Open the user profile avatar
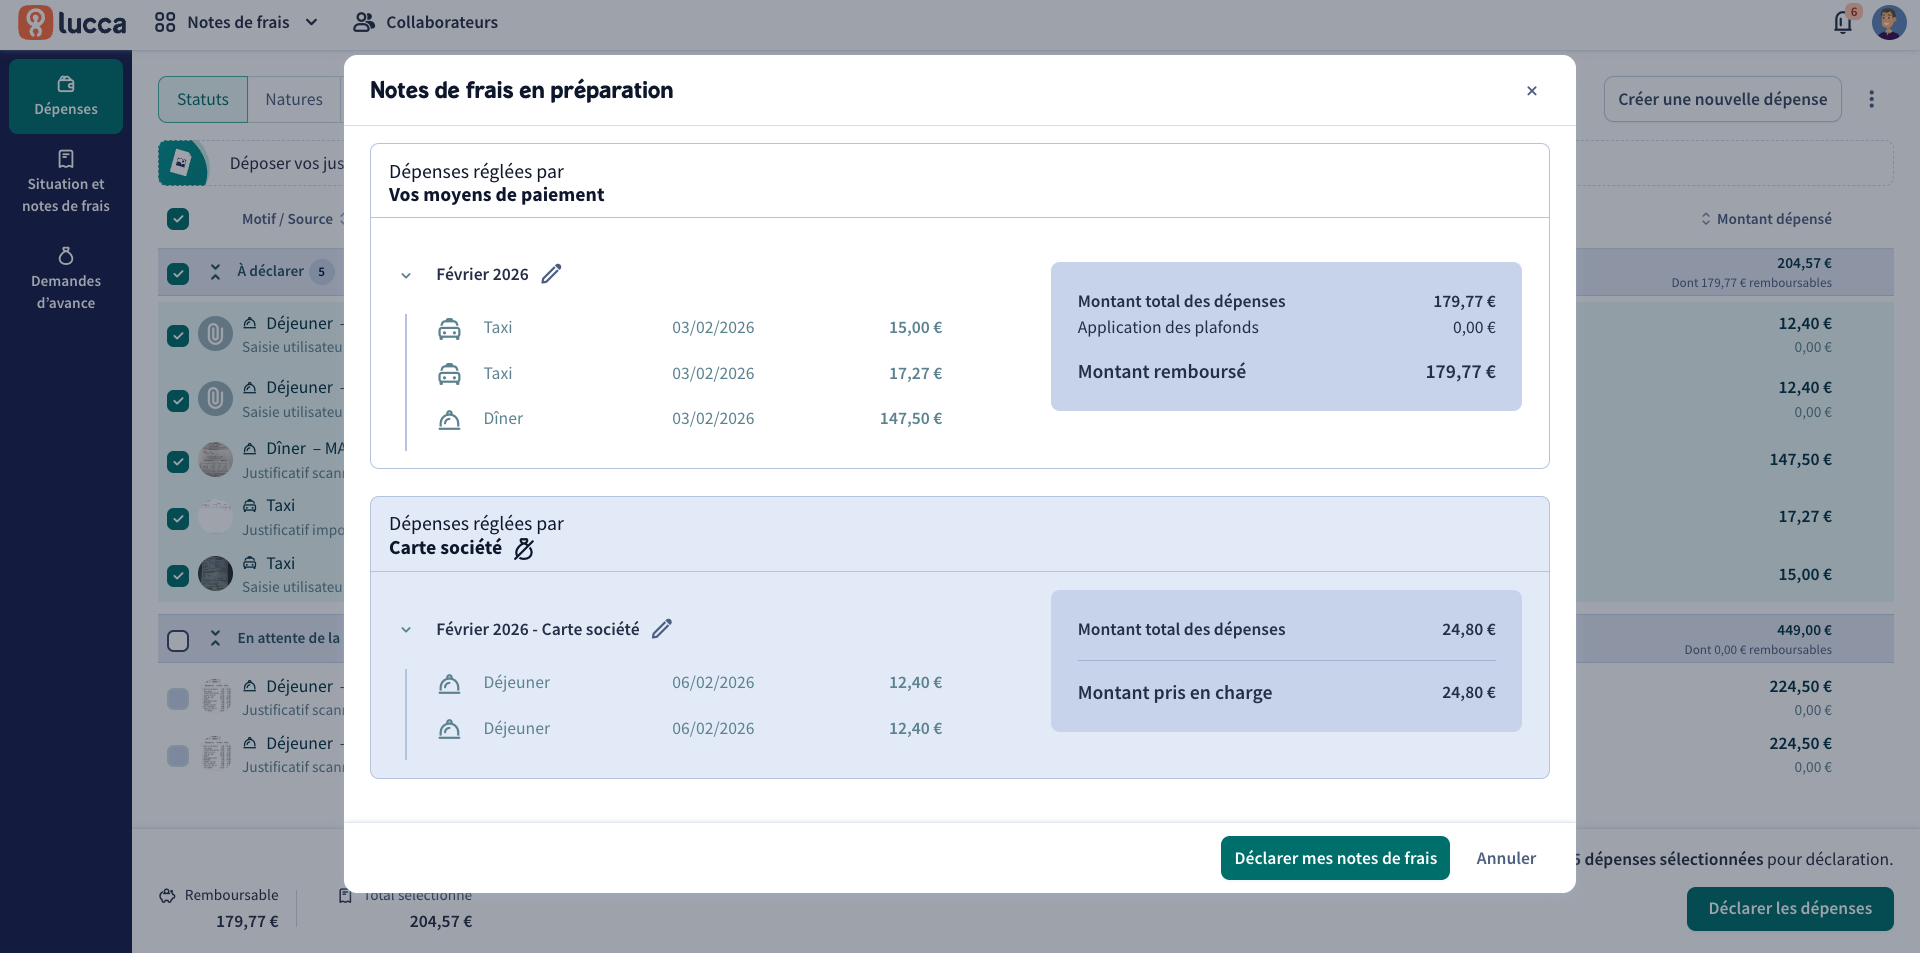Viewport: 1920px width, 953px height. tap(1889, 22)
